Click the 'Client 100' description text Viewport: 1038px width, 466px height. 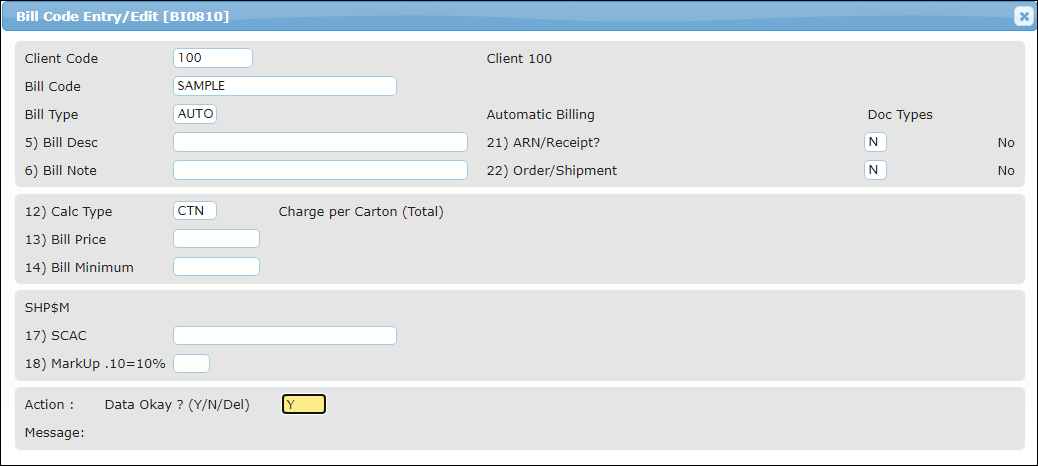(x=519, y=59)
